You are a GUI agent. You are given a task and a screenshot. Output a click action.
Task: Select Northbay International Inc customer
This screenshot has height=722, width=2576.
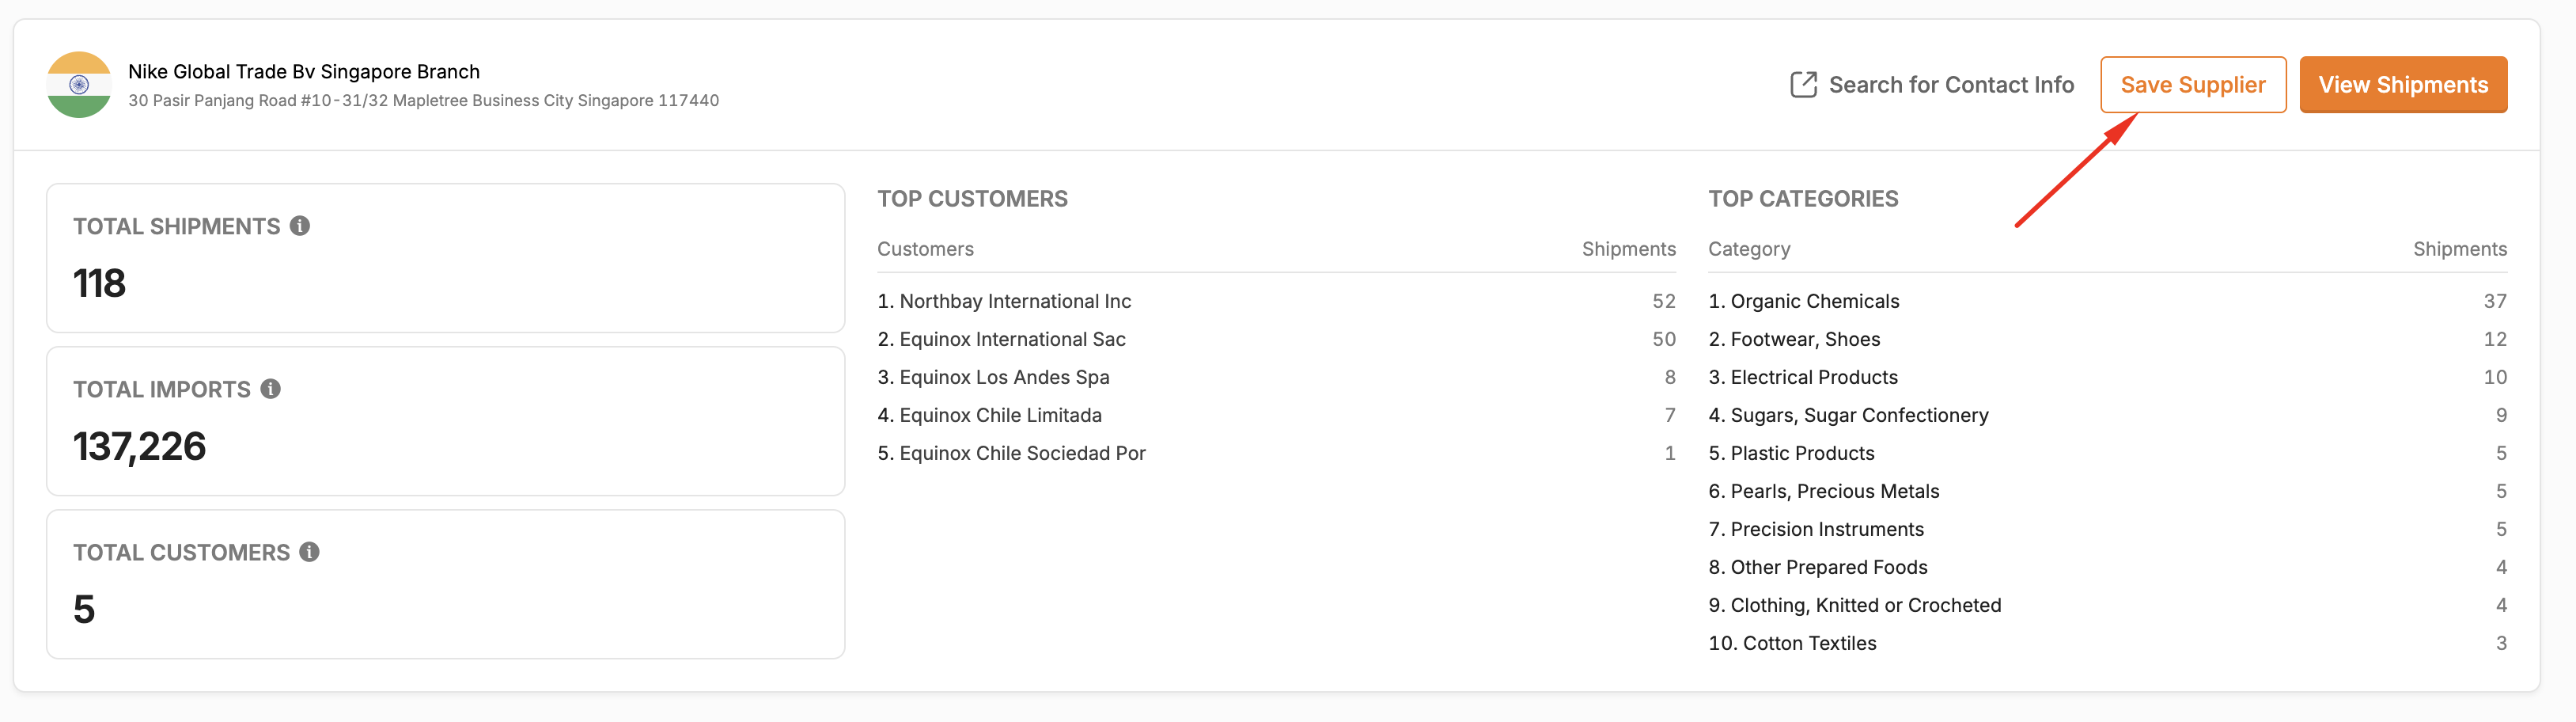1276,301
